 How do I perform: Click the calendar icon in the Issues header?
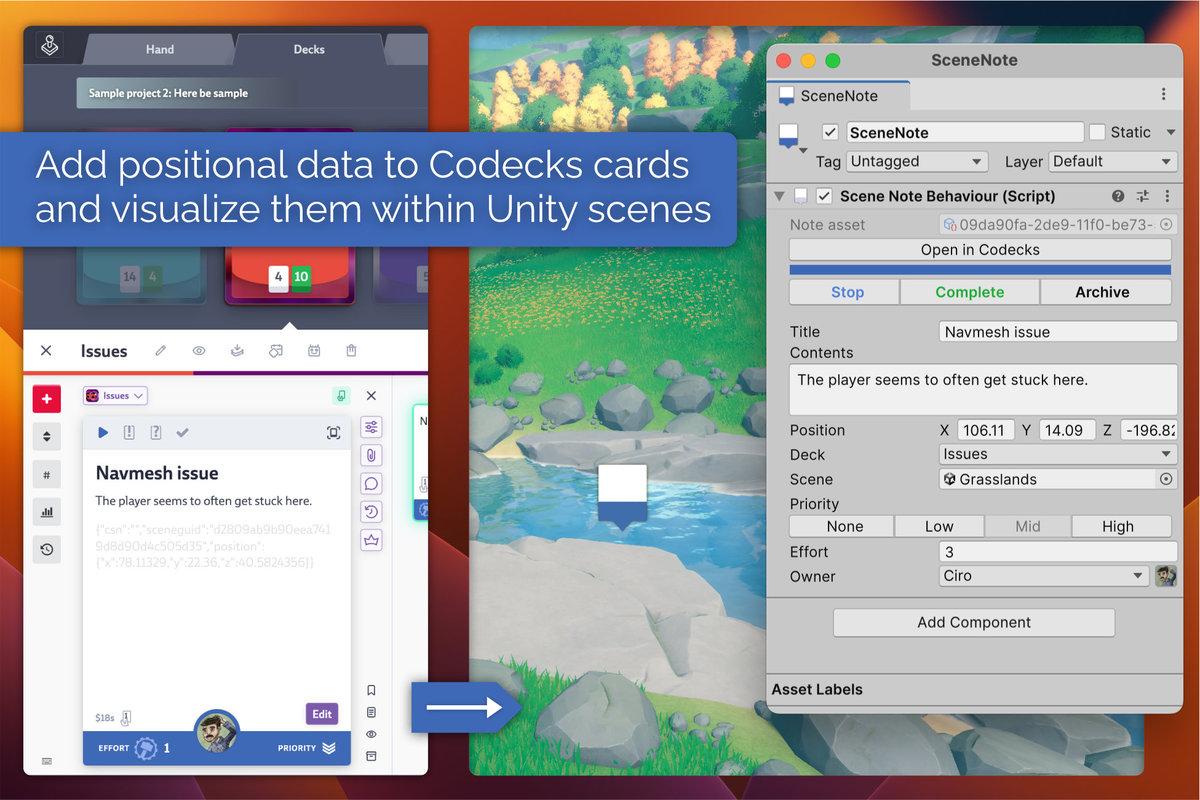(x=313, y=351)
